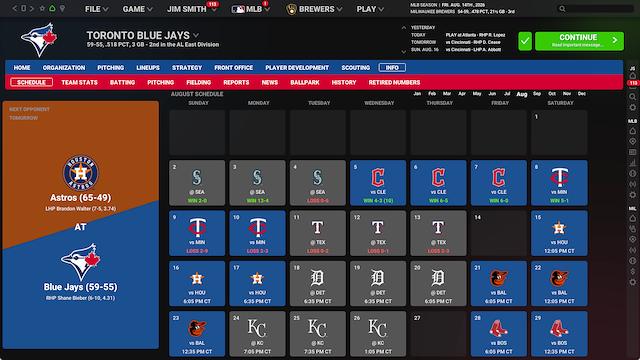The width and height of the screenshot is (640, 360).
Task: Open August 5 game vs CLE
Action: [378, 182]
